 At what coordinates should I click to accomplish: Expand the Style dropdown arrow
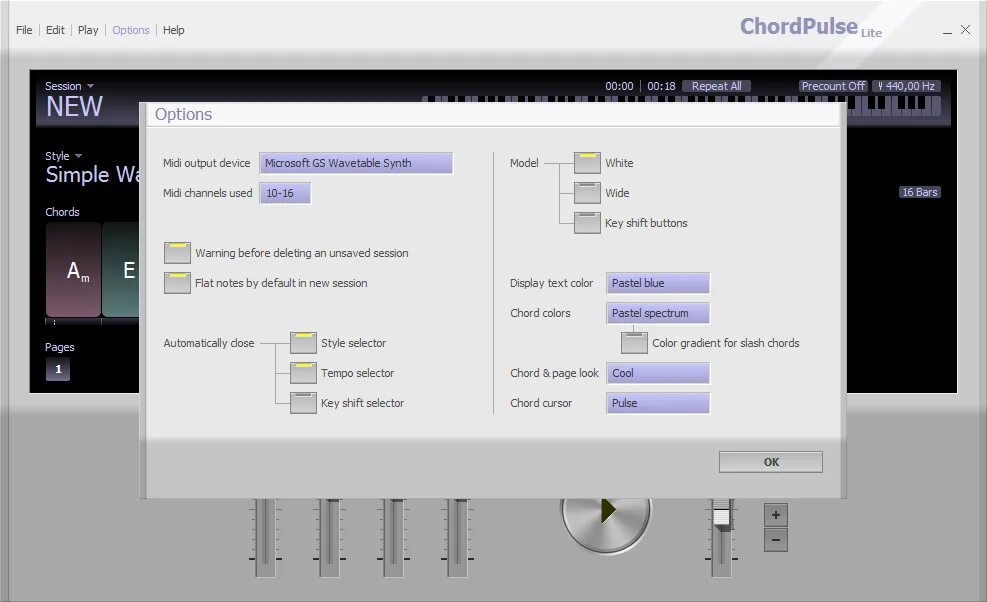pyautogui.click(x=78, y=156)
